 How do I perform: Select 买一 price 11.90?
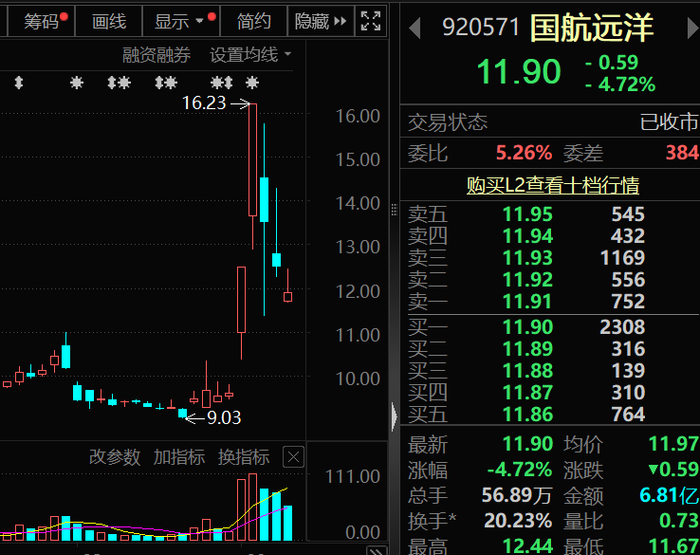[528, 327]
